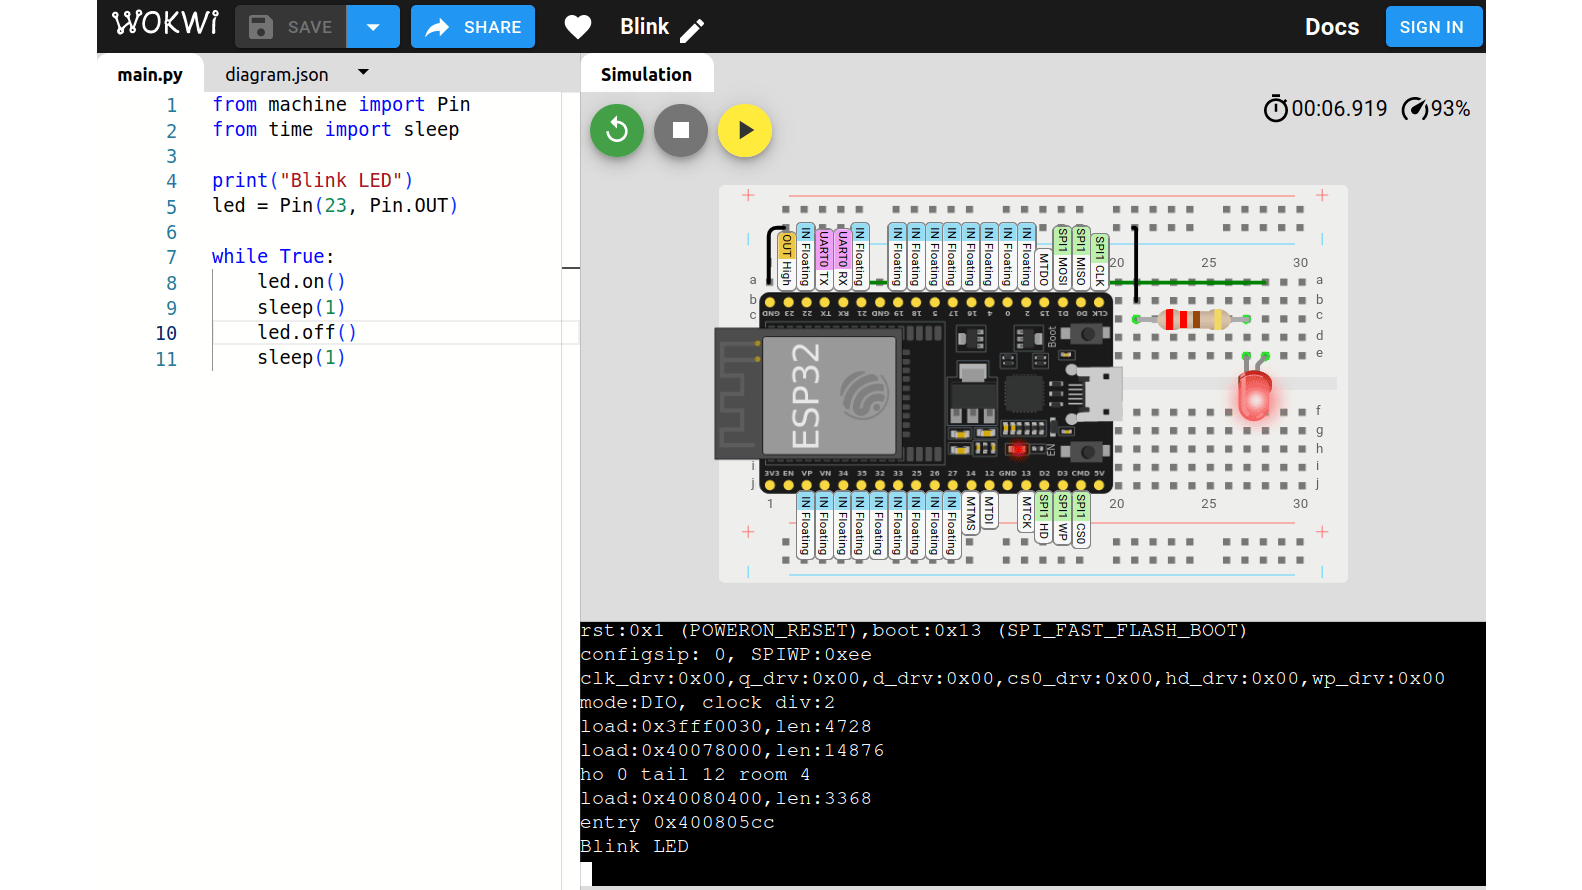The image size is (1582, 890).
Task: Open the Docs link
Action: pos(1332,27)
